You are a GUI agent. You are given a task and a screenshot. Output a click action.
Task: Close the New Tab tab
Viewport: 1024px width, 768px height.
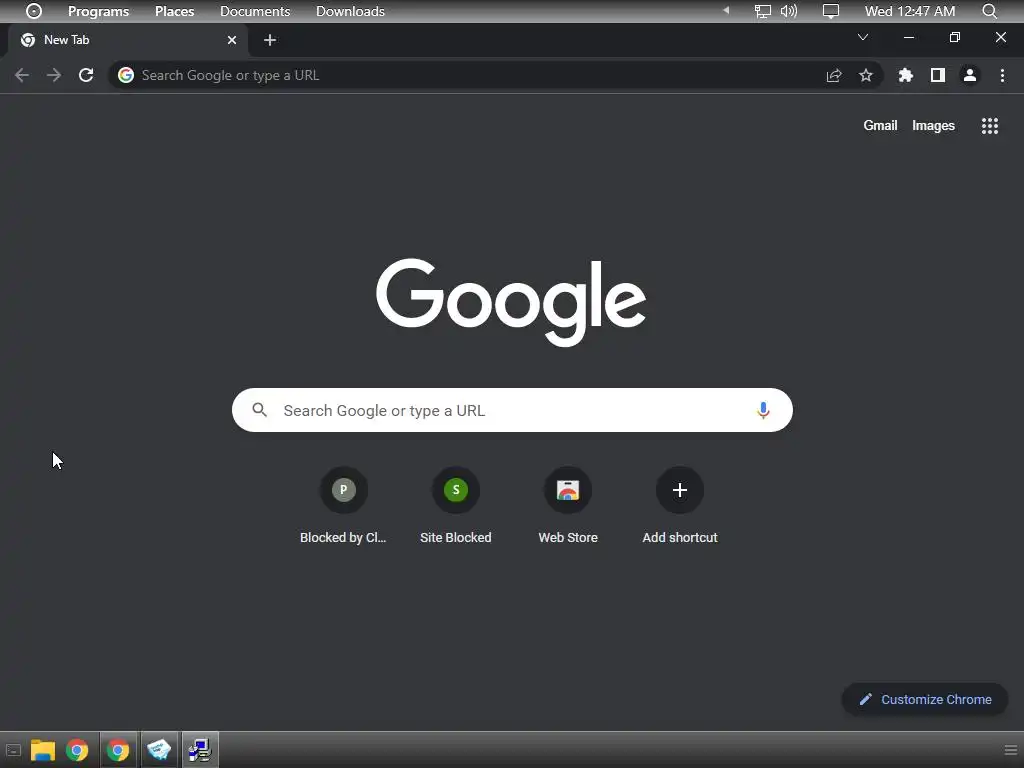(232, 40)
